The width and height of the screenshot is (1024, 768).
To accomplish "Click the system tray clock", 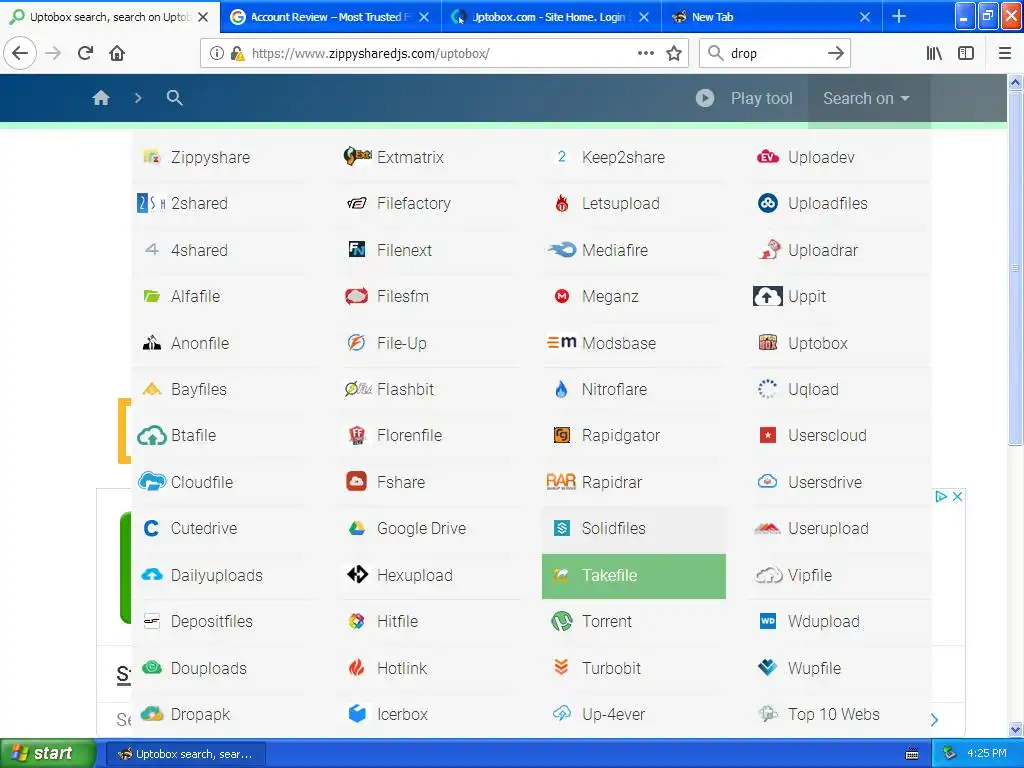I will coord(987,753).
